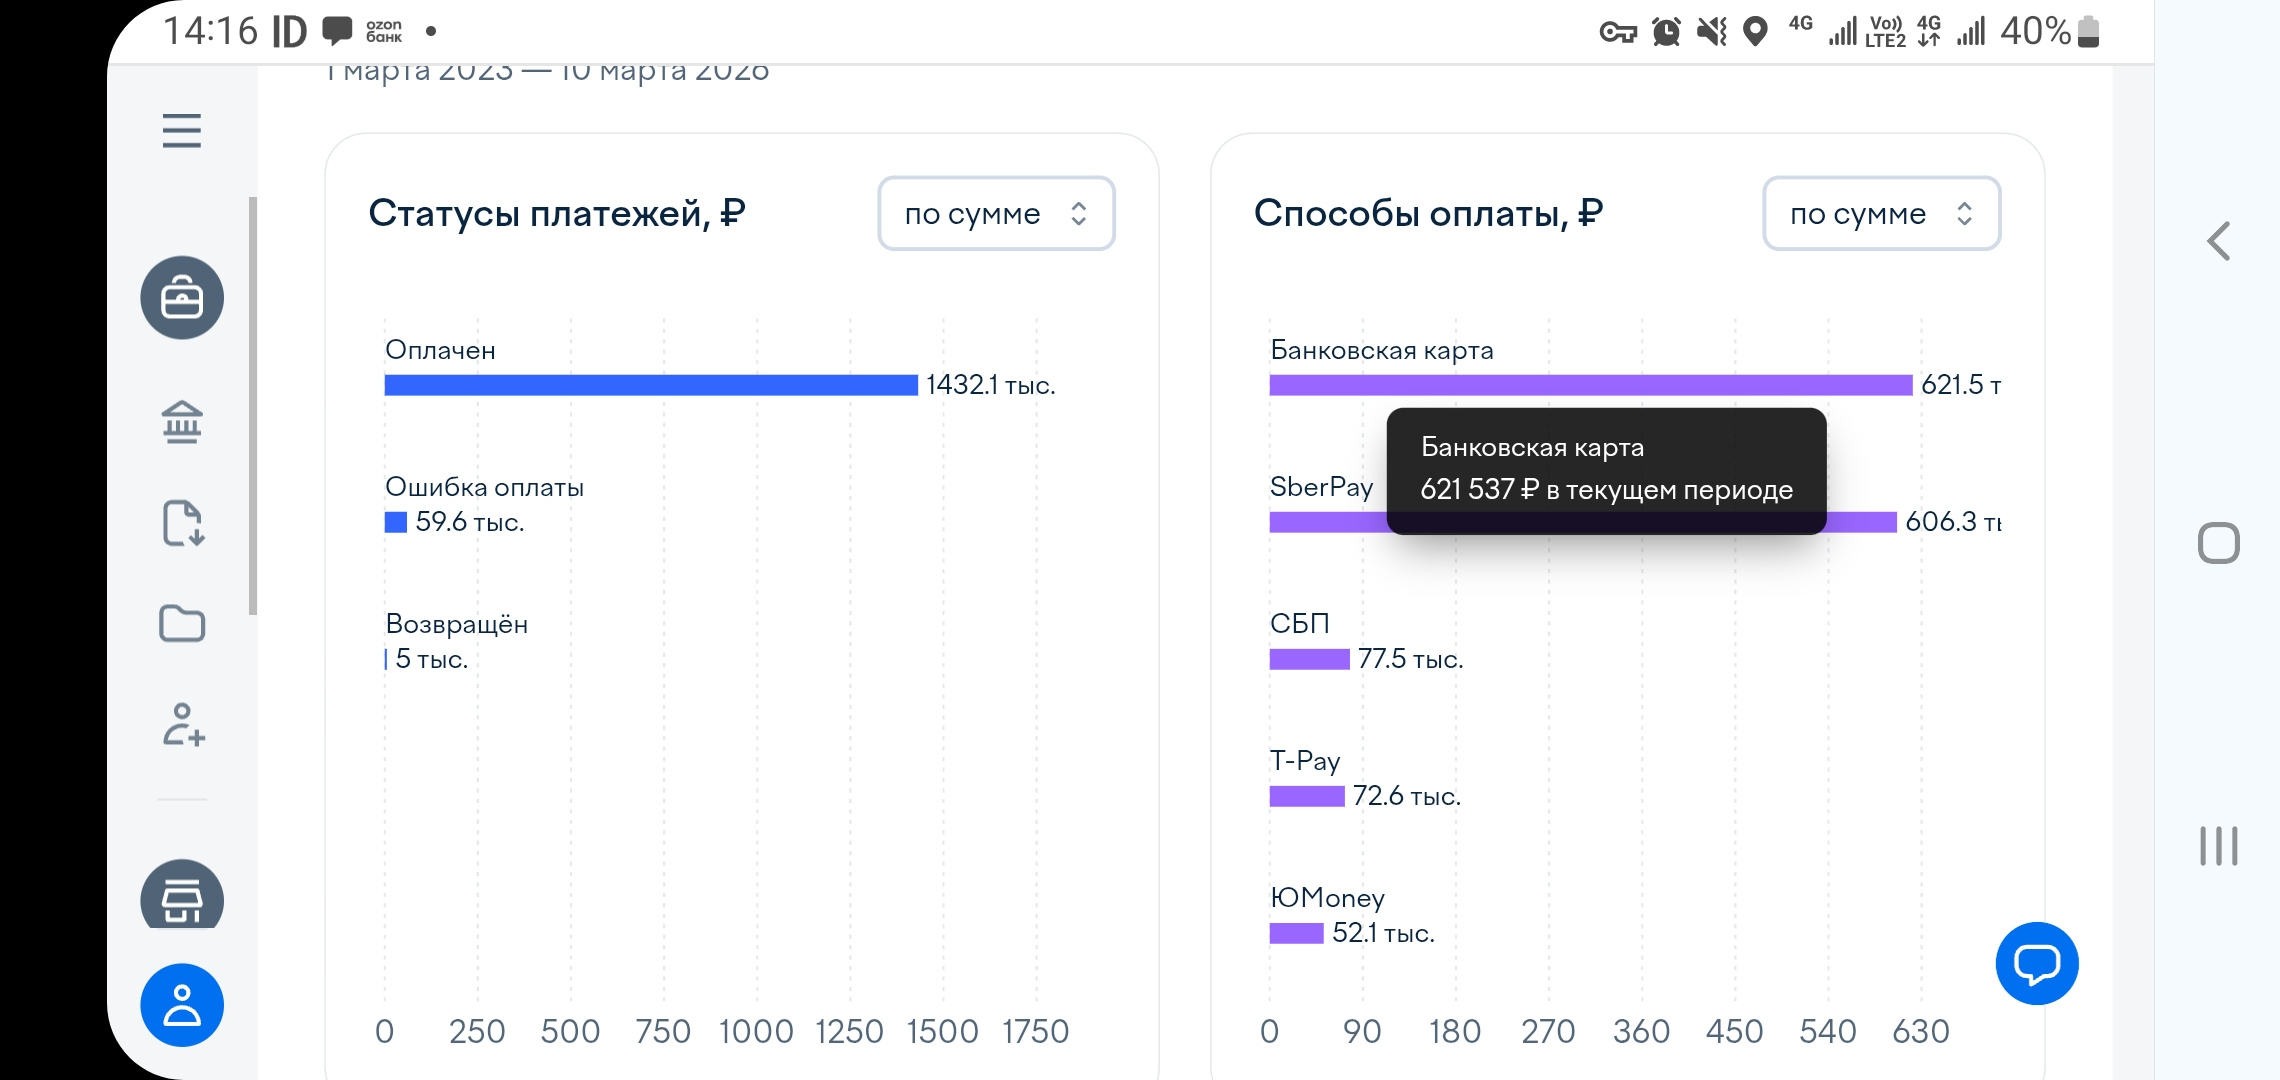Click the document download icon
This screenshot has width=2280, height=1080.
[x=182, y=523]
